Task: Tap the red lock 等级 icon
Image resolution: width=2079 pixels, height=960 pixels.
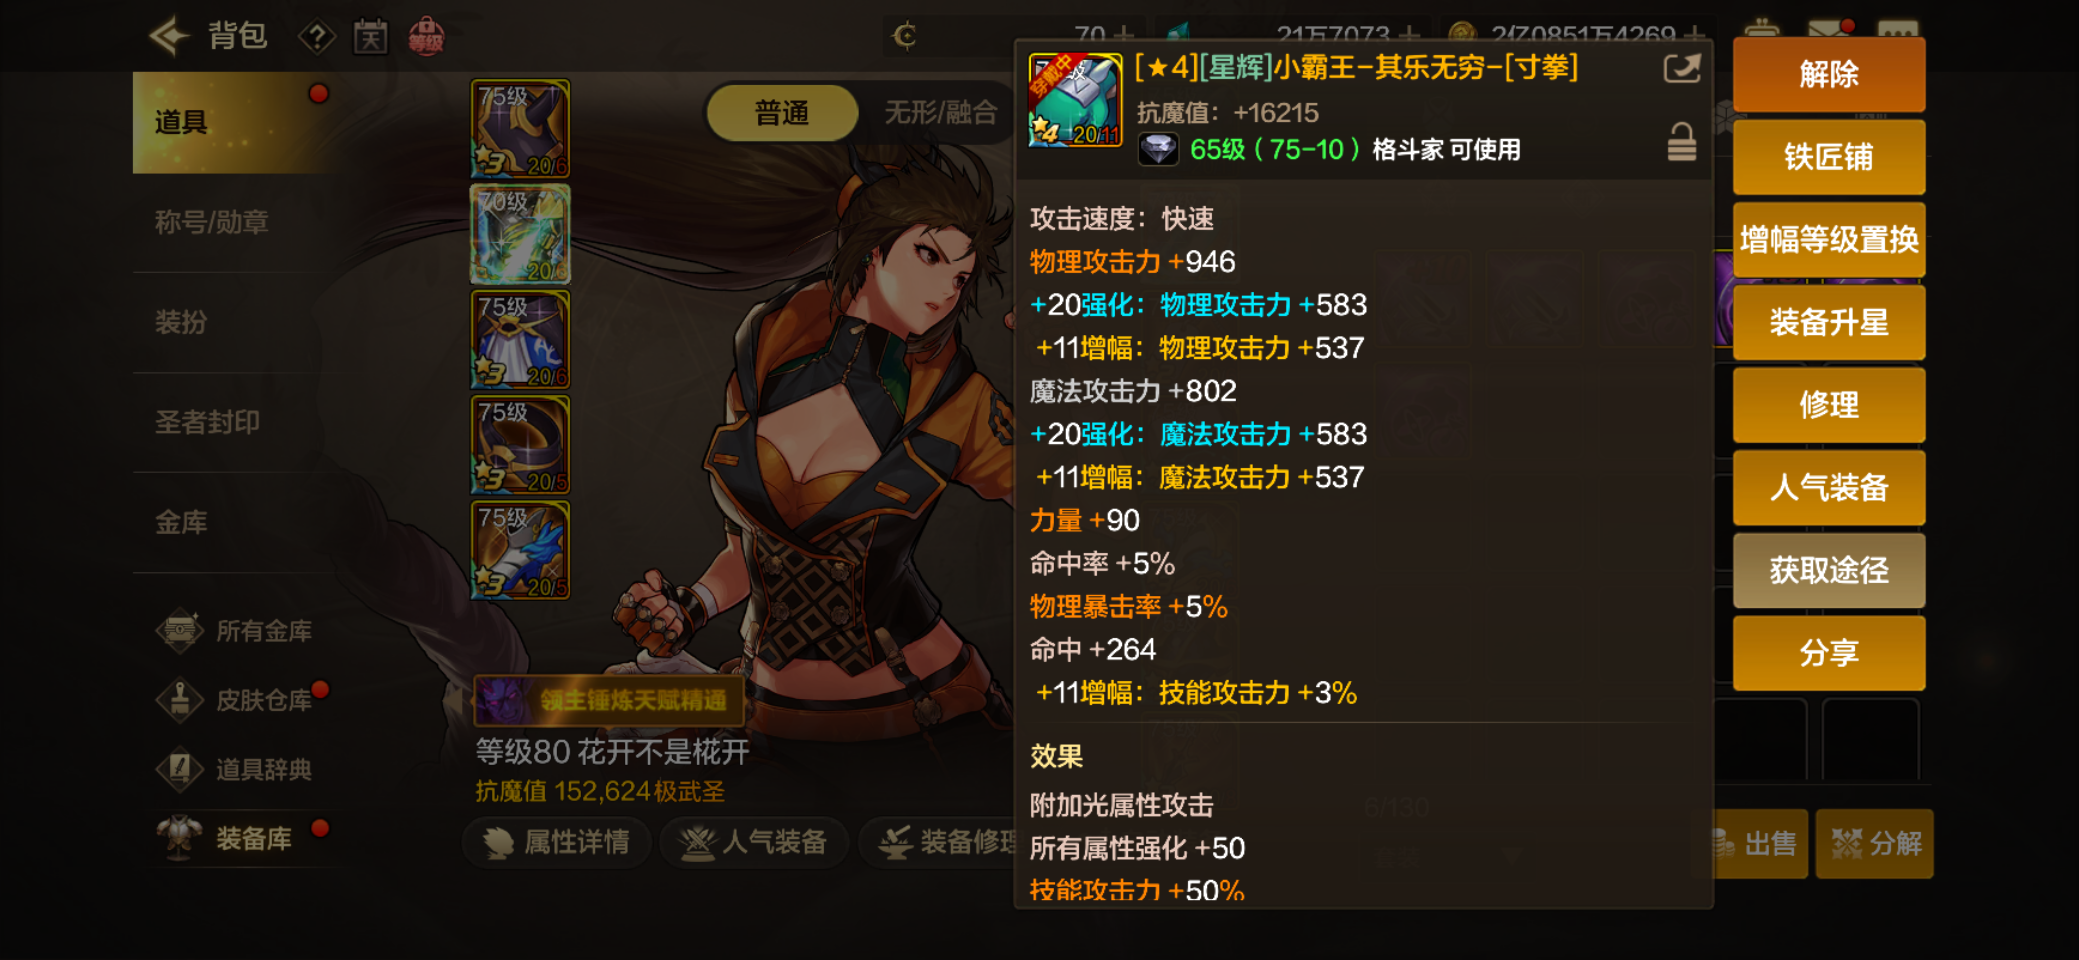Action: [426, 37]
